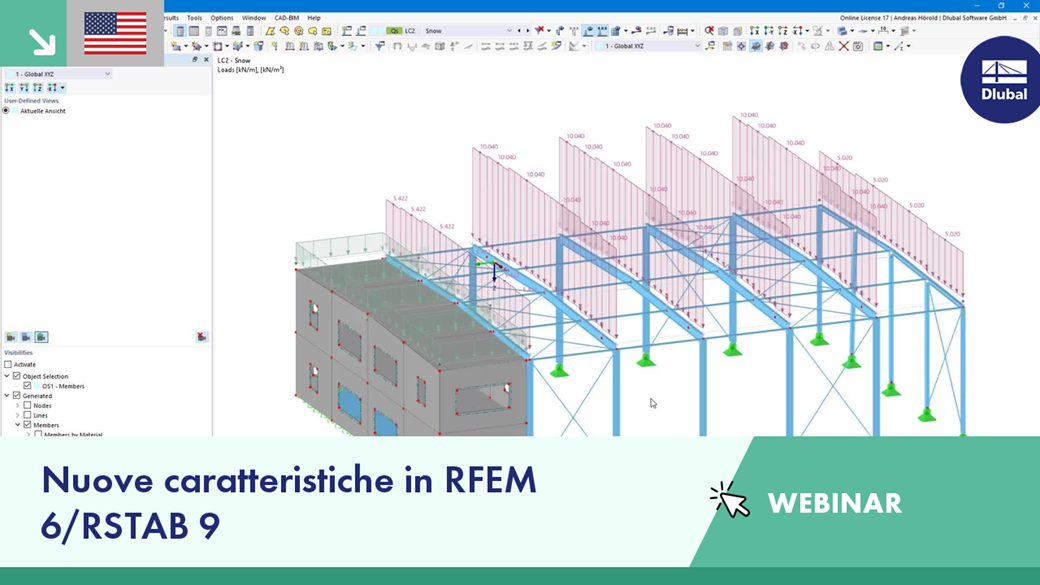
Task: Click the 'LC2 - Snow' label in the viewport
Action: pyautogui.click(x=234, y=60)
